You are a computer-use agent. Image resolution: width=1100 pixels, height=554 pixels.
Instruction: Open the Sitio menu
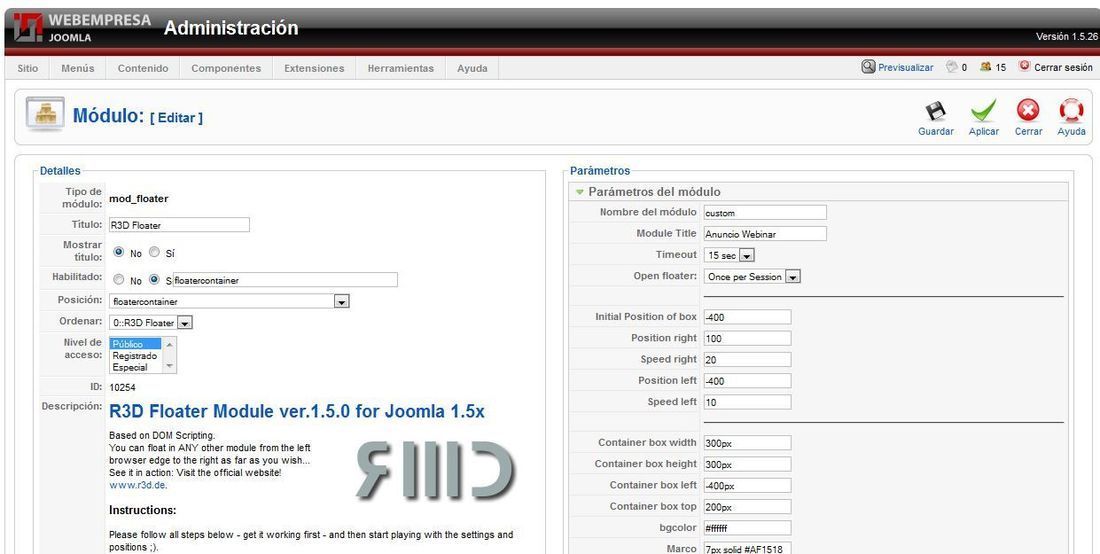pyautogui.click(x=28, y=68)
